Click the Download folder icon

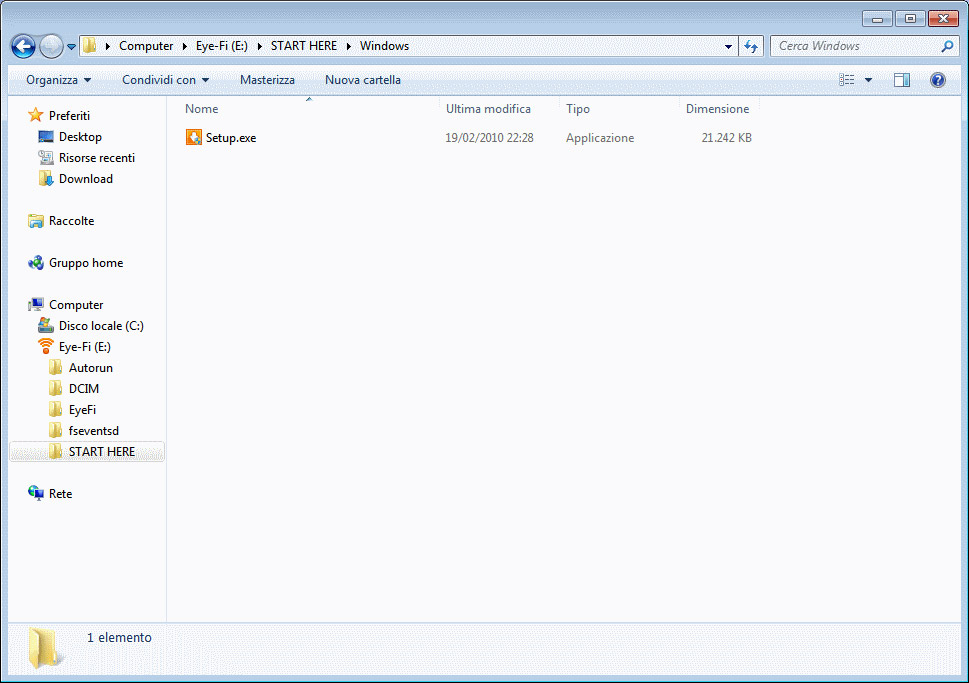(46, 179)
